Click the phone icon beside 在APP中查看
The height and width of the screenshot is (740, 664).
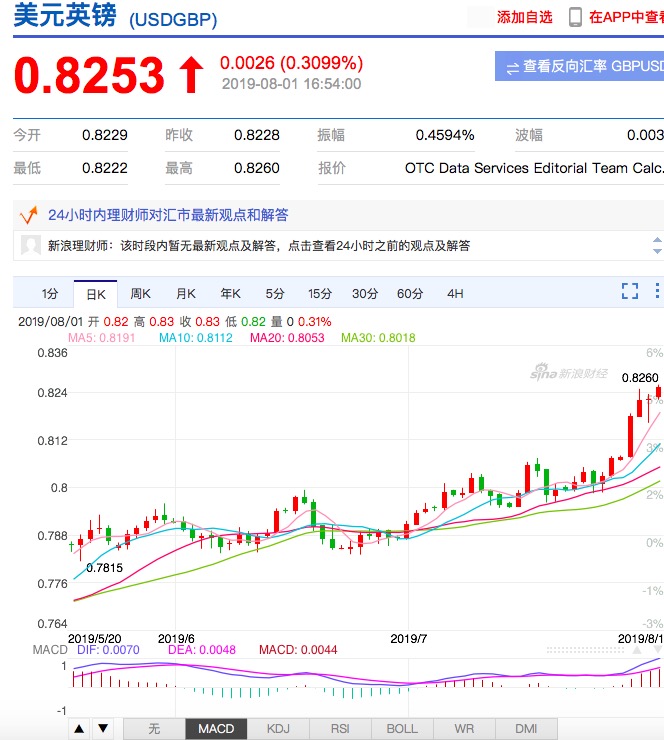click(x=576, y=17)
